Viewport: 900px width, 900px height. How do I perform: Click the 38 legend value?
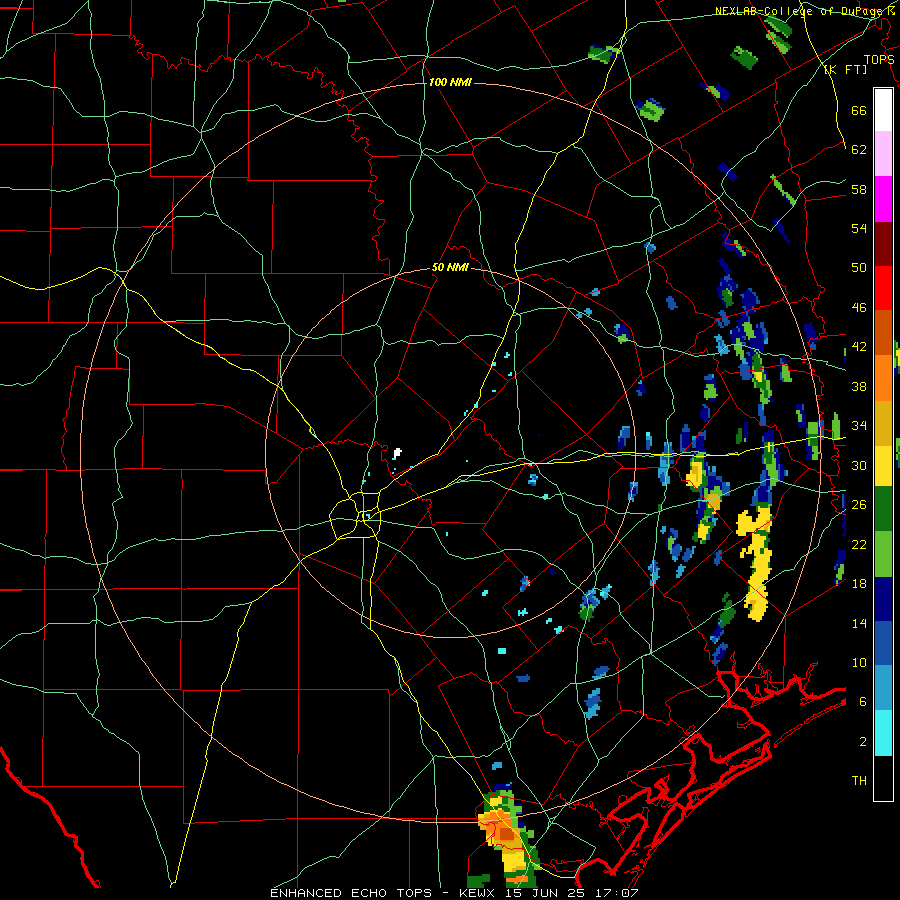coord(859,386)
